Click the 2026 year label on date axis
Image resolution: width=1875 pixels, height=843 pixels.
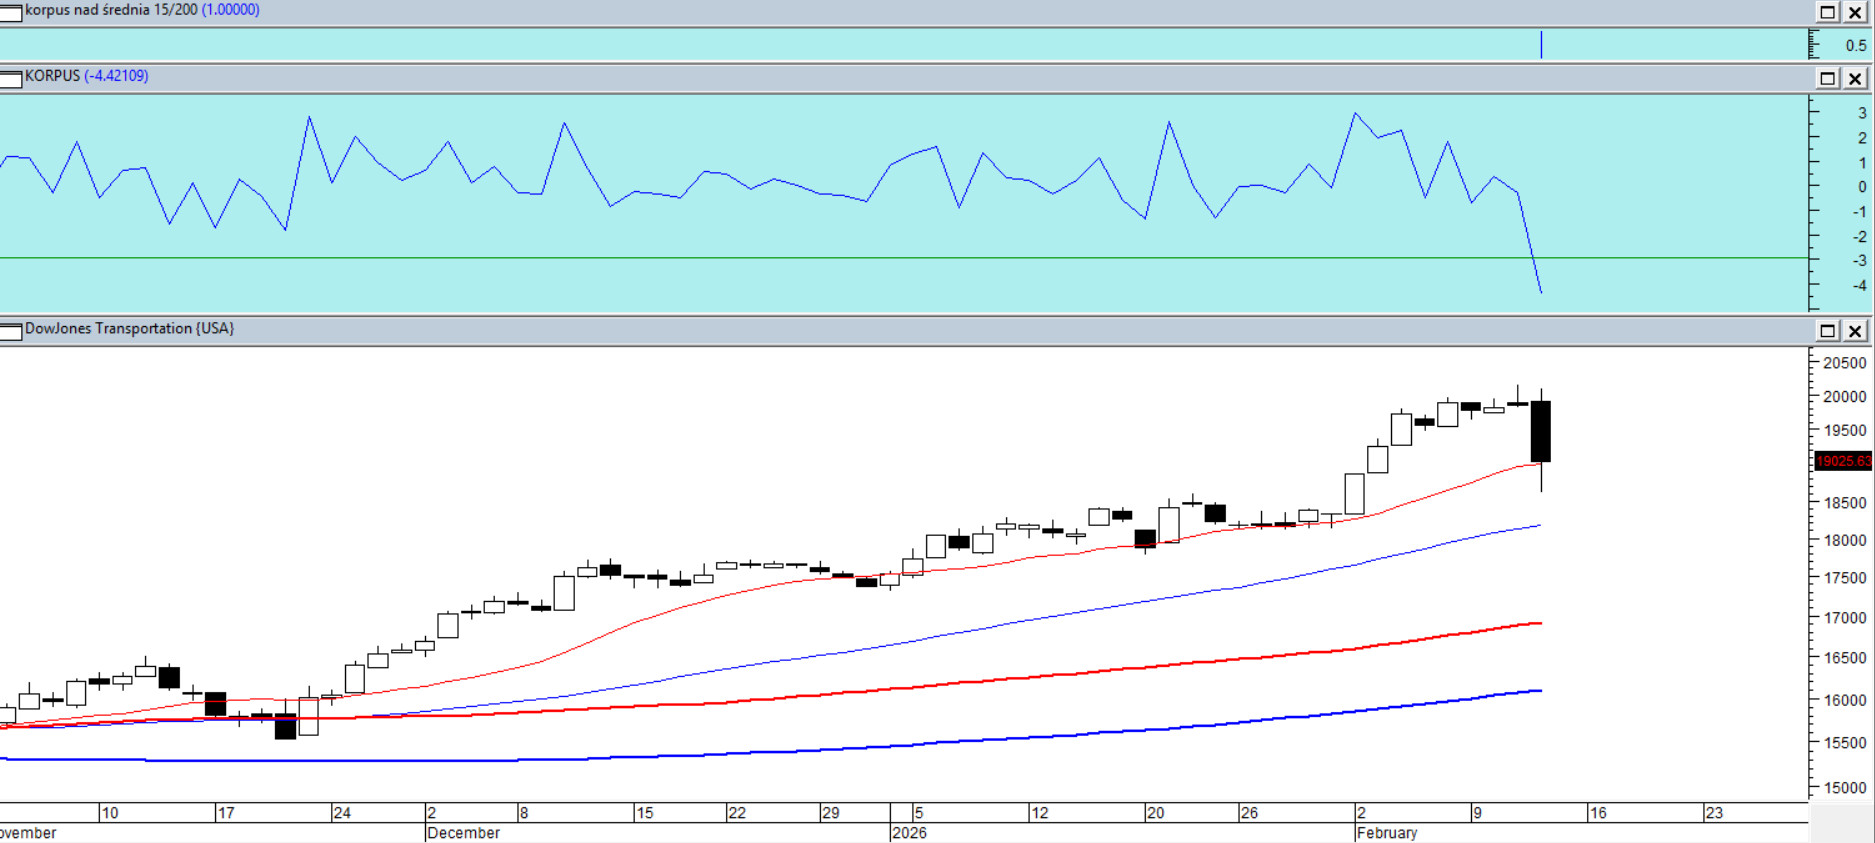[x=909, y=833]
